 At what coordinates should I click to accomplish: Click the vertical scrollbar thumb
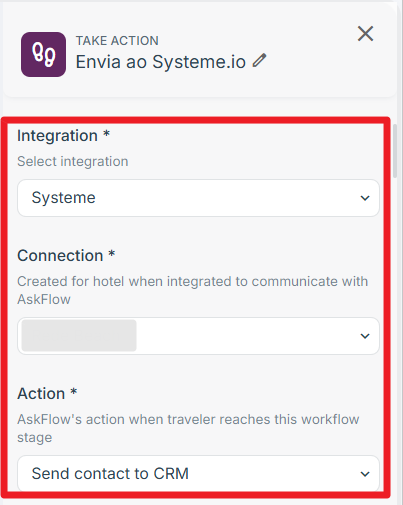click(395, 151)
